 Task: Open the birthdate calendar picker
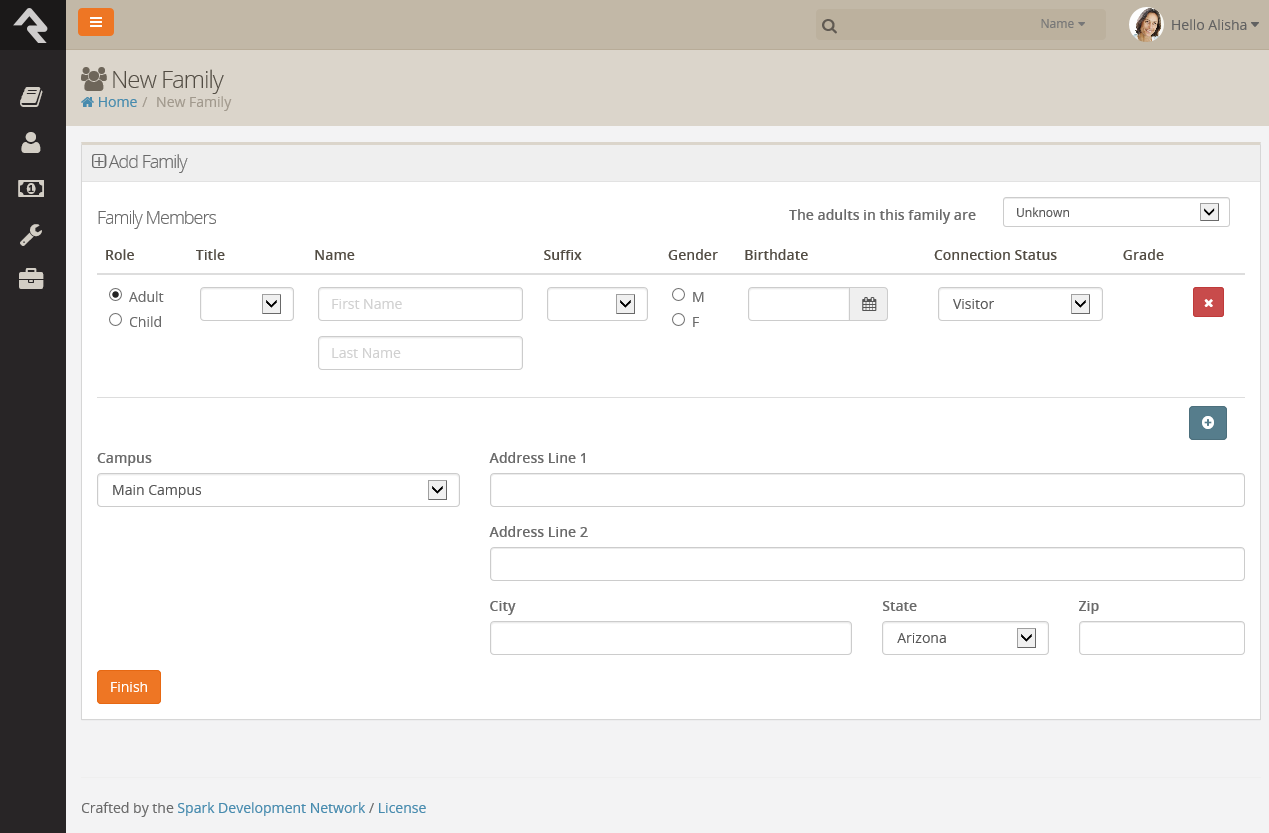pyautogui.click(x=869, y=304)
